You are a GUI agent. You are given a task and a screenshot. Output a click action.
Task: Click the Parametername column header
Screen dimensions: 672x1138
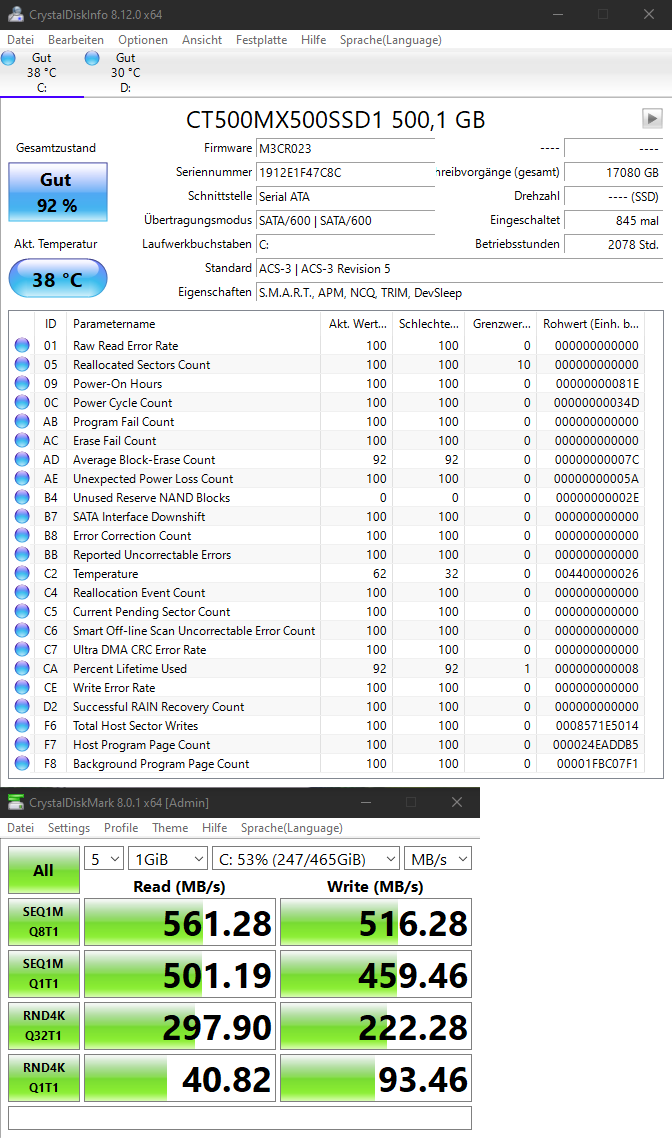click(x=194, y=324)
